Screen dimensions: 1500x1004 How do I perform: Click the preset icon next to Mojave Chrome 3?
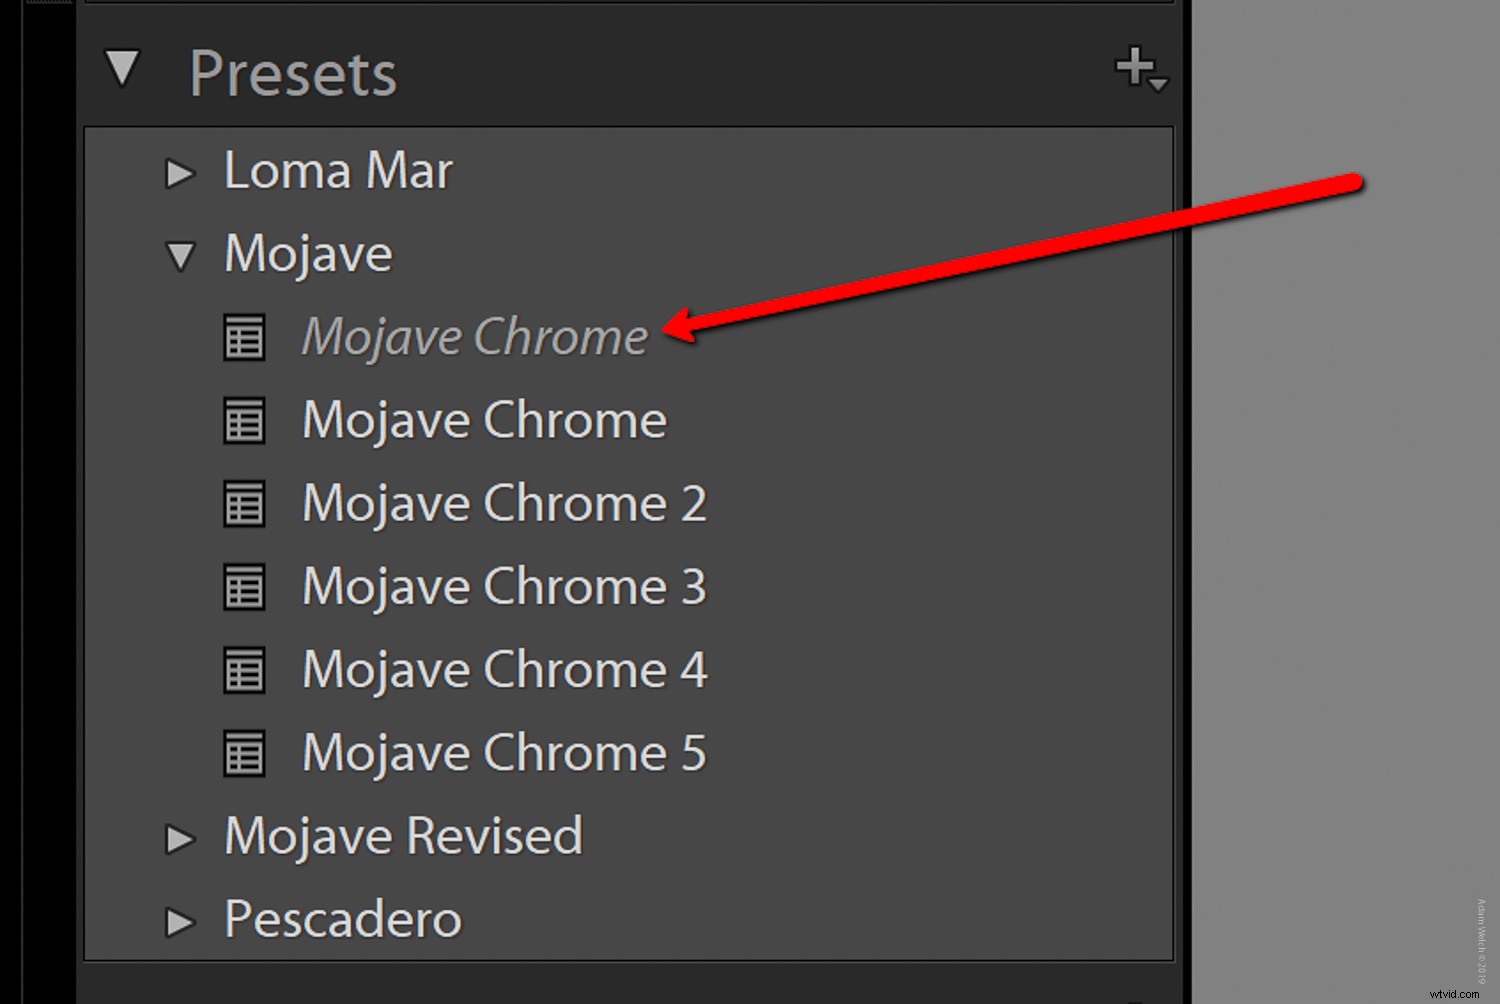(x=244, y=587)
